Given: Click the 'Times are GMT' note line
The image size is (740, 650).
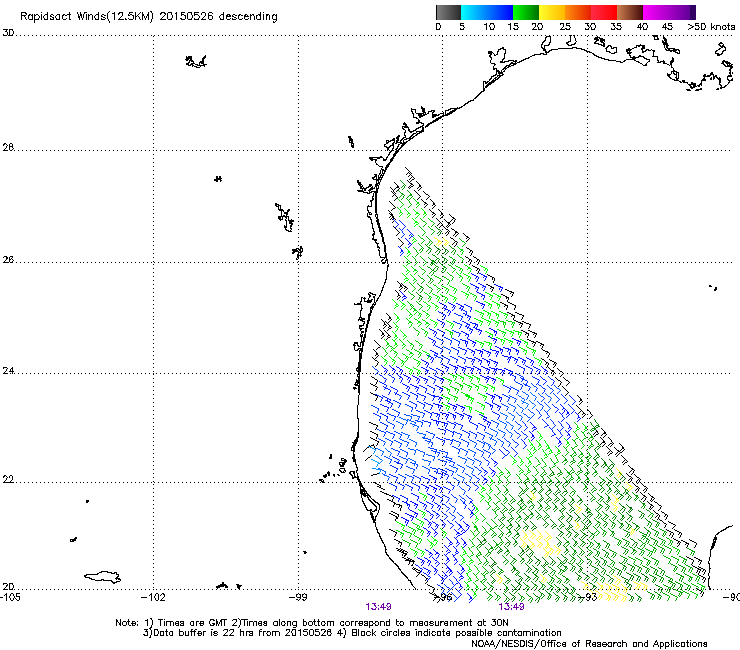Looking at the screenshot, I should (312, 623).
